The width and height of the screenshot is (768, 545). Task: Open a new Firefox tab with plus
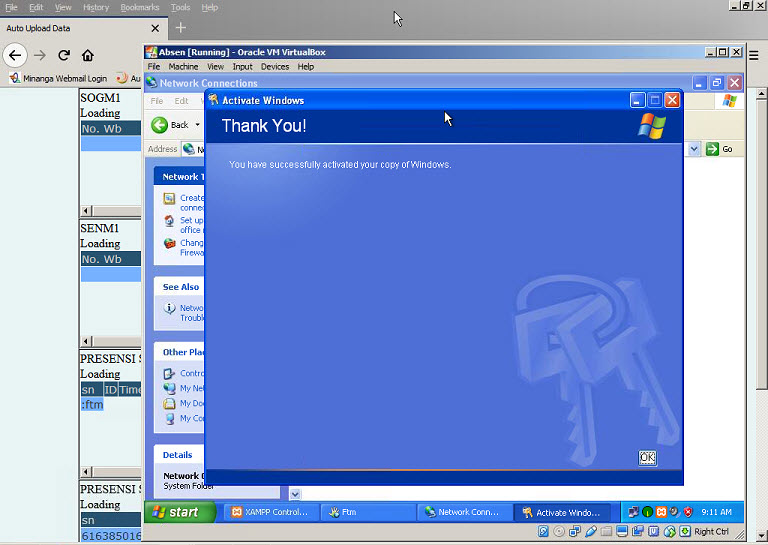click(181, 28)
